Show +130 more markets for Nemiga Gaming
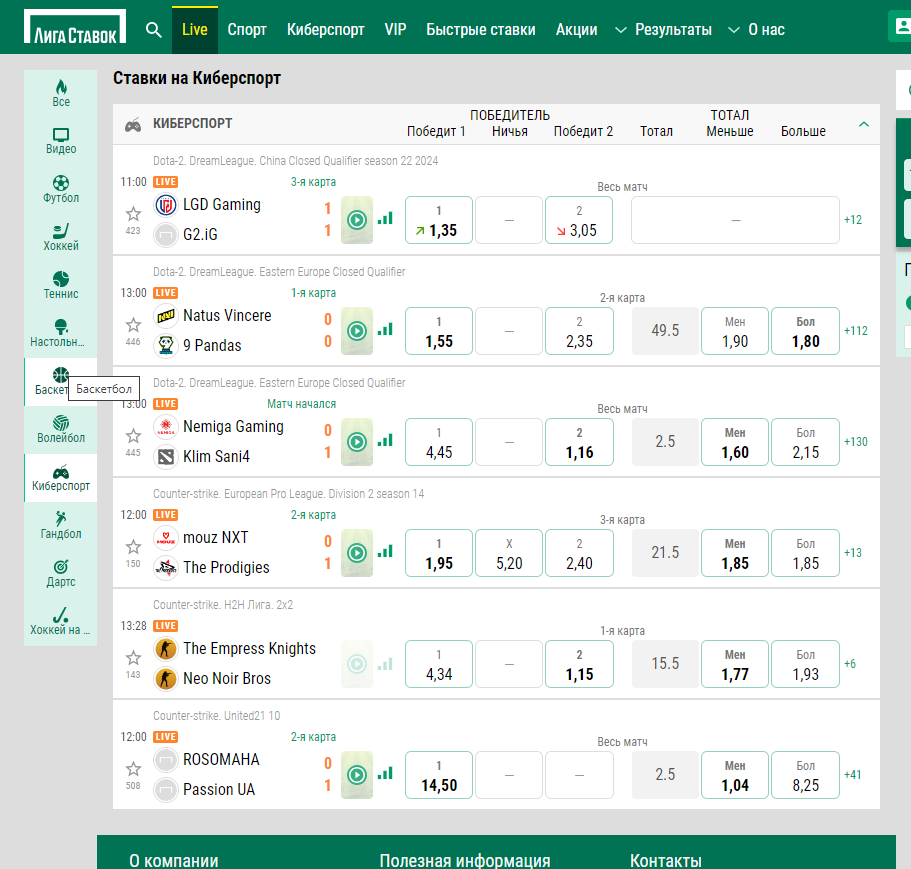Viewport: 911px width, 869px height. point(856,441)
